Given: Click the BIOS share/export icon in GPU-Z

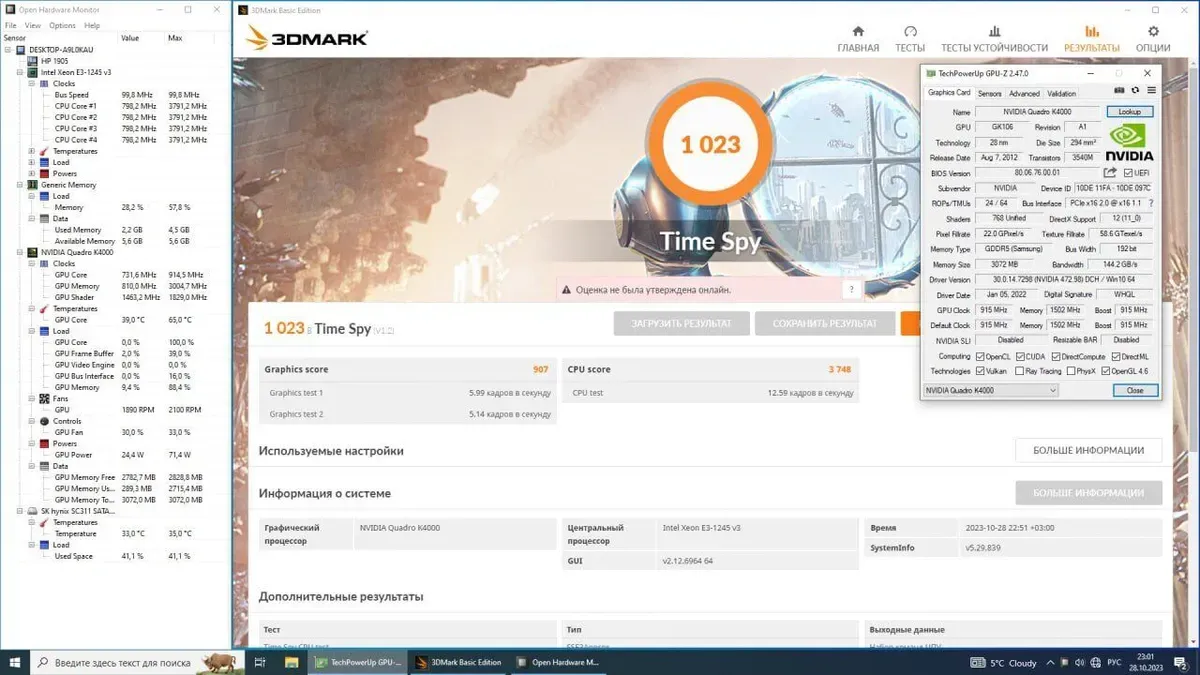Looking at the screenshot, I should coord(1110,173).
